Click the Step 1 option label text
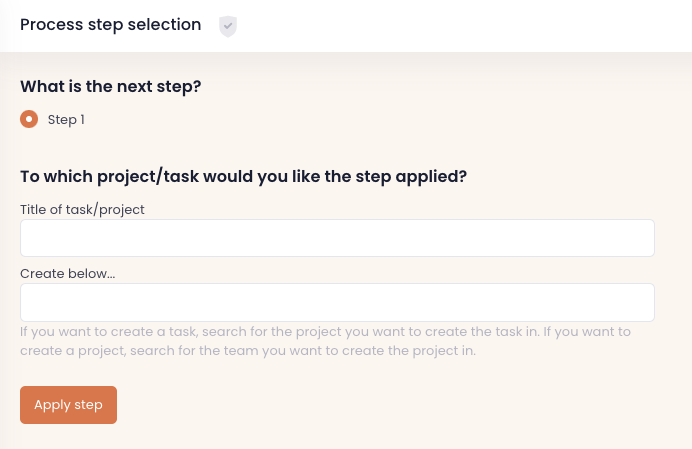 pos(66,120)
